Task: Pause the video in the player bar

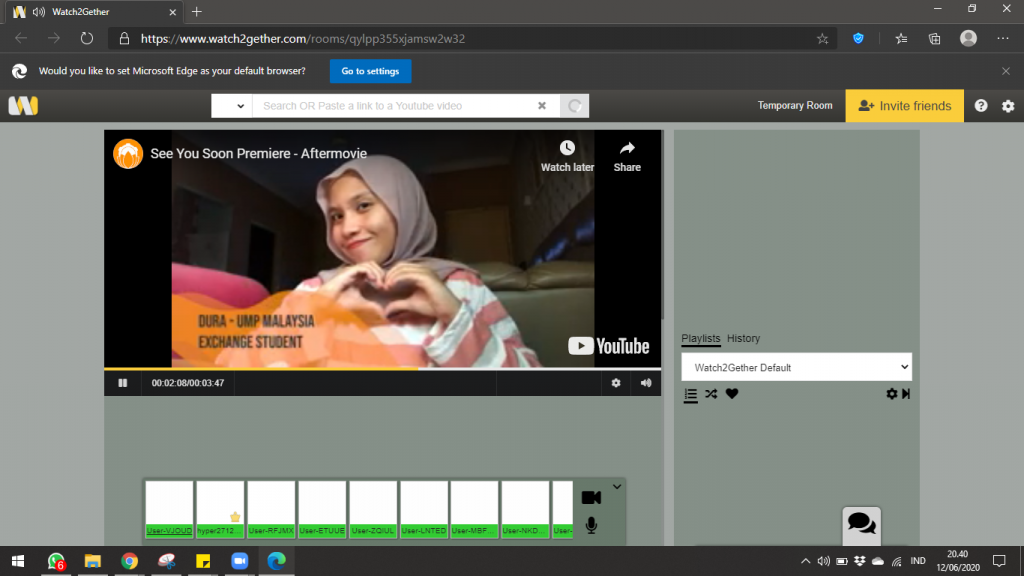Action: point(123,383)
